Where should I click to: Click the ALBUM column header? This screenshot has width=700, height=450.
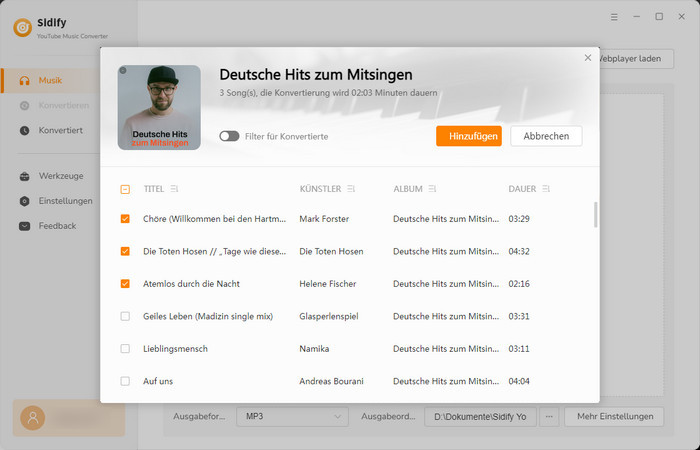(x=408, y=189)
